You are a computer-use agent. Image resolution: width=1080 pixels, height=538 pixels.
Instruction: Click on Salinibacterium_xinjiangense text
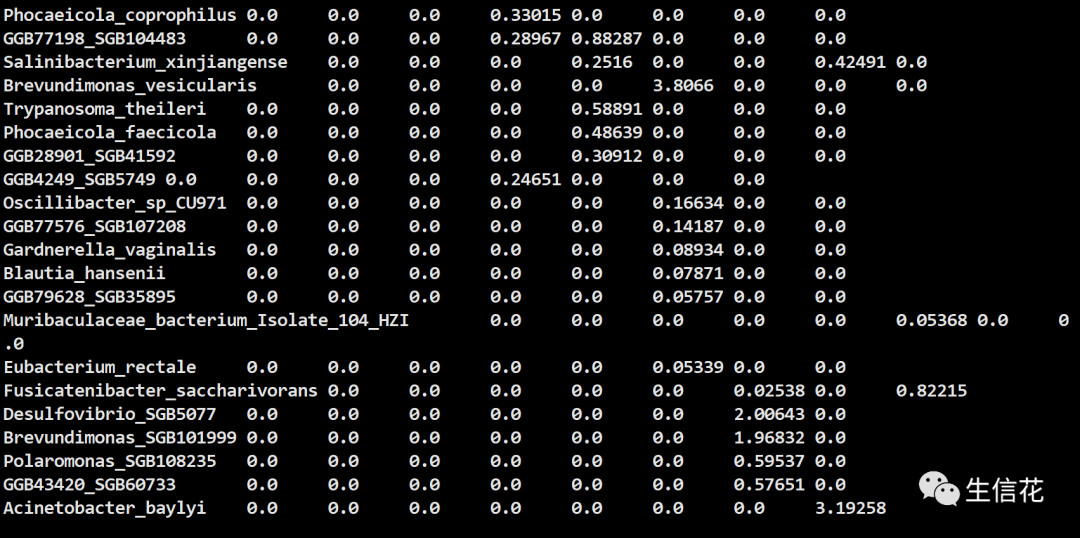[145, 62]
